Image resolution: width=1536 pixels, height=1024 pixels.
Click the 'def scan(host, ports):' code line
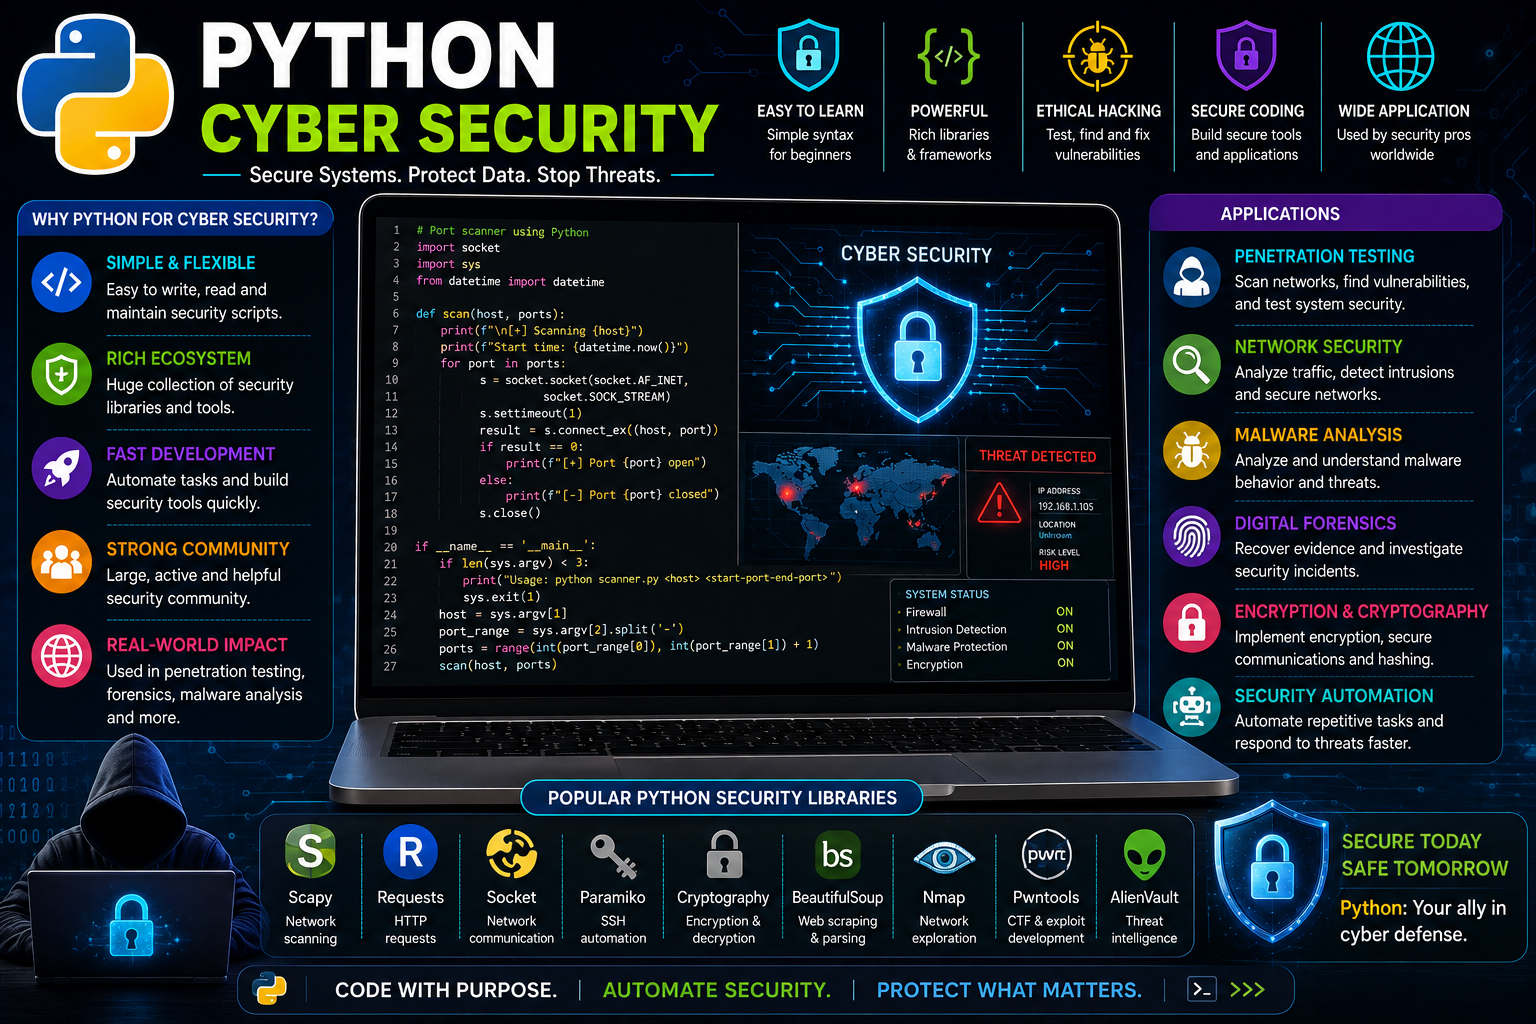click(x=490, y=314)
